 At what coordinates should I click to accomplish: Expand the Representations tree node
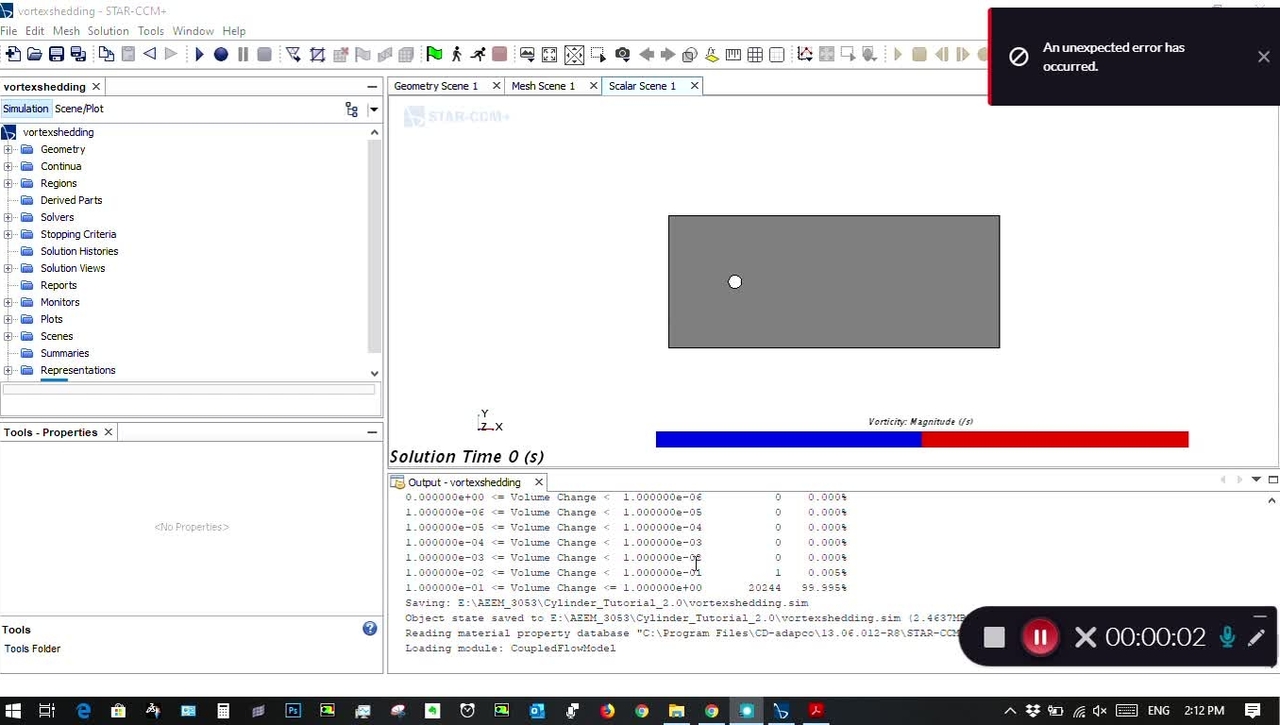click(x=8, y=370)
